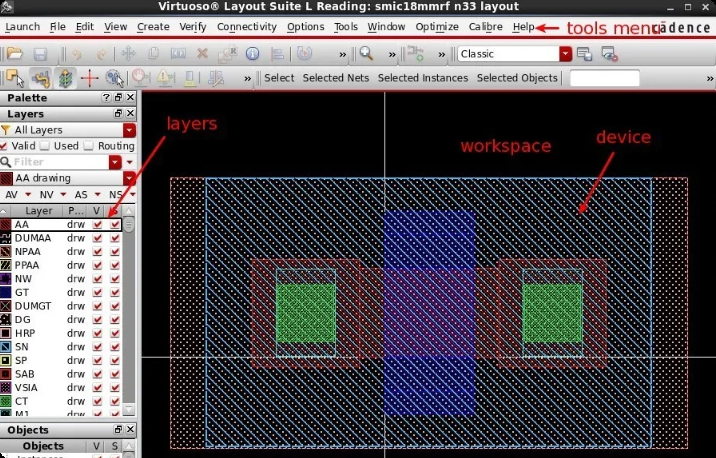Click the red crosshair icon
Screen dimensions: 716x458
tap(90, 78)
